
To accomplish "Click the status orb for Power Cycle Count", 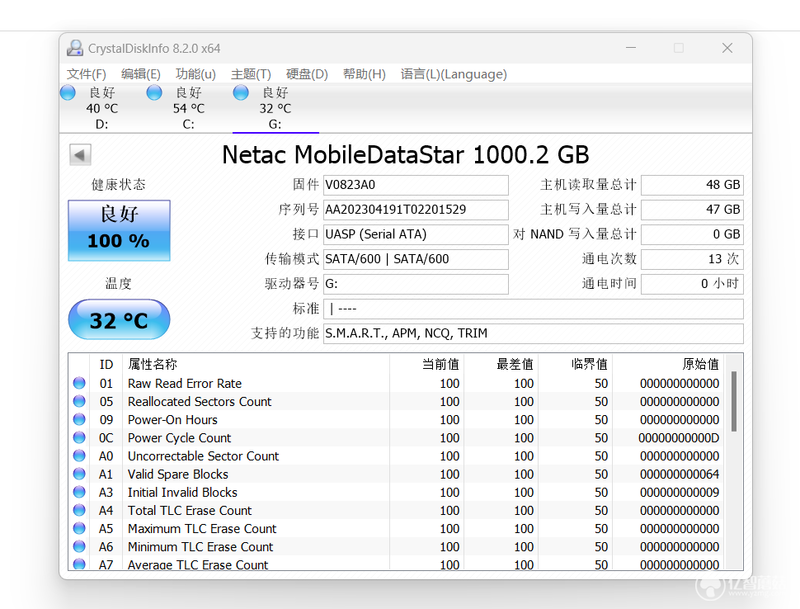I will point(79,438).
